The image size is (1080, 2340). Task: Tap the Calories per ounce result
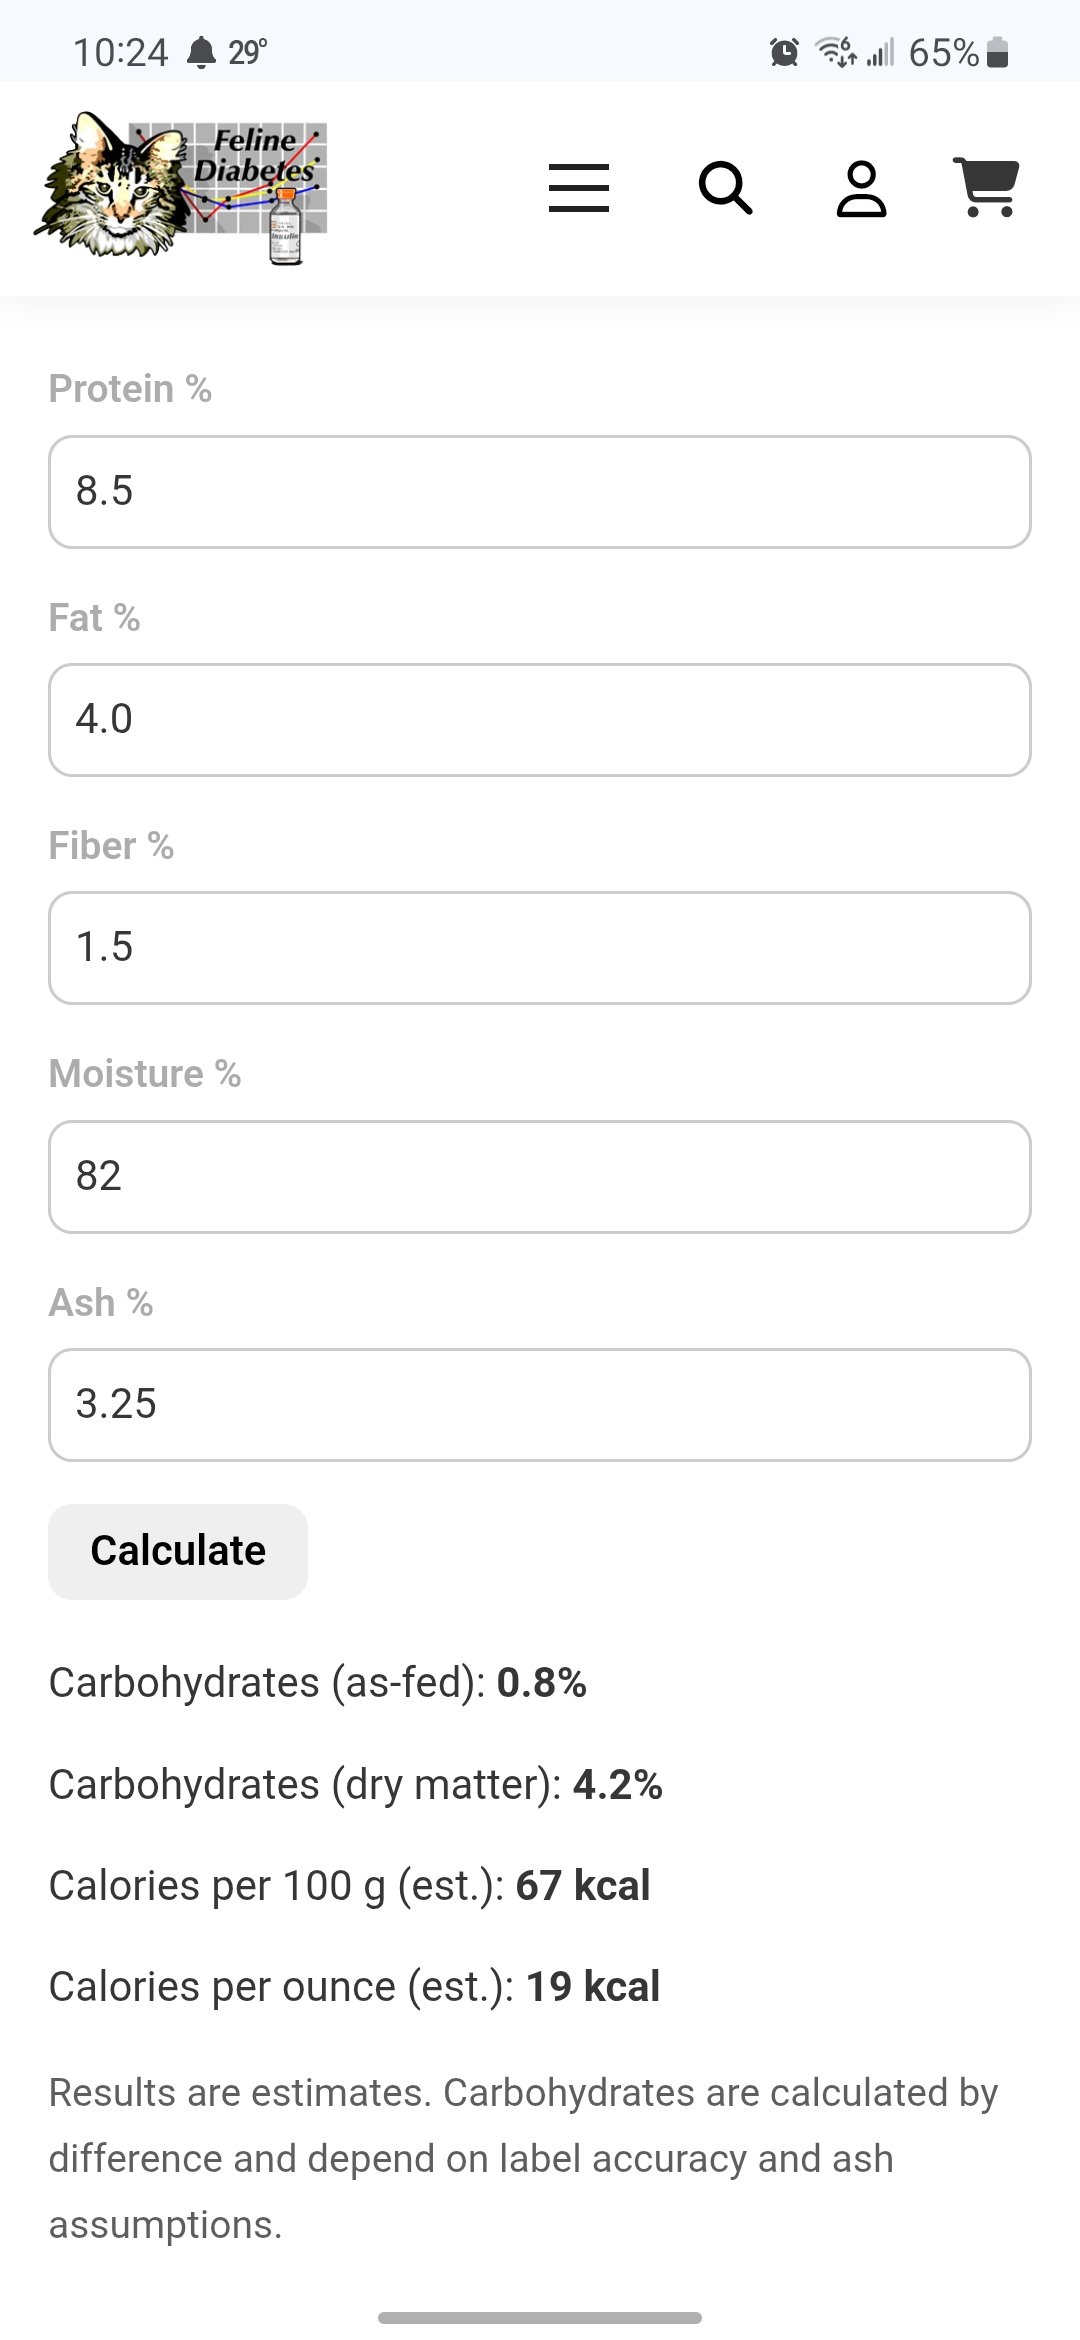354,1987
